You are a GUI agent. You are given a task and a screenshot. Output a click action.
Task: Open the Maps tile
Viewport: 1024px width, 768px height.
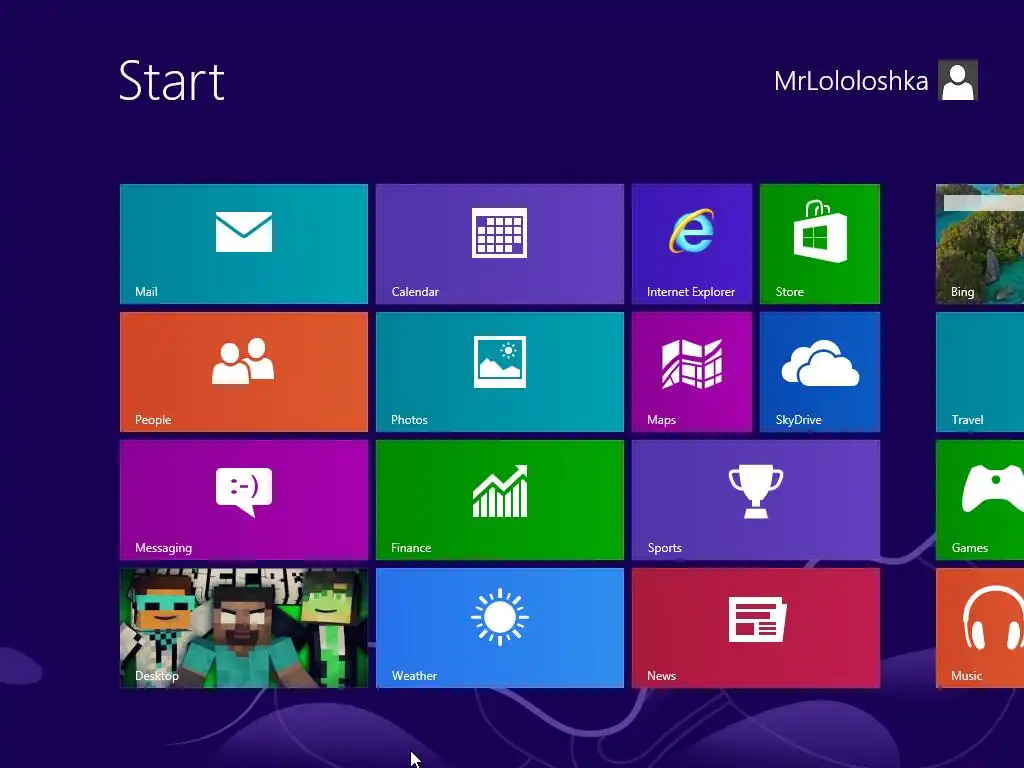click(692, 372)
